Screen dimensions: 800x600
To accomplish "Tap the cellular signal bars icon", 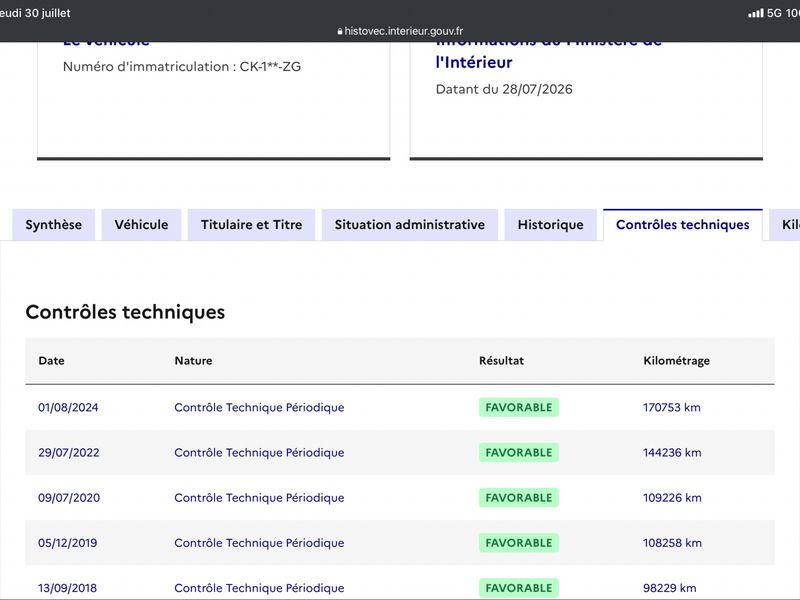I will tap(756, 13).
